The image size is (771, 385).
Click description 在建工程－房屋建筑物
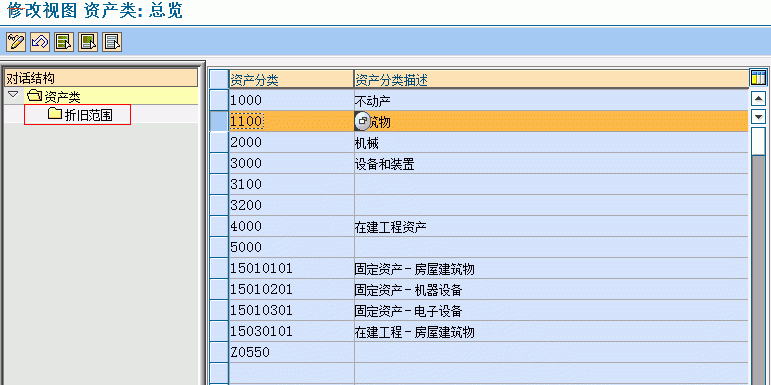coord(551,331)
